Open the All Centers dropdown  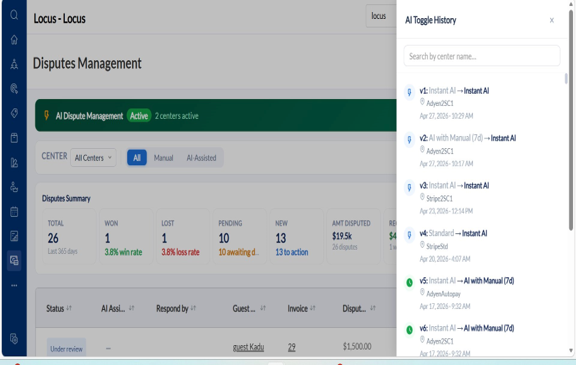coord(93,158)
